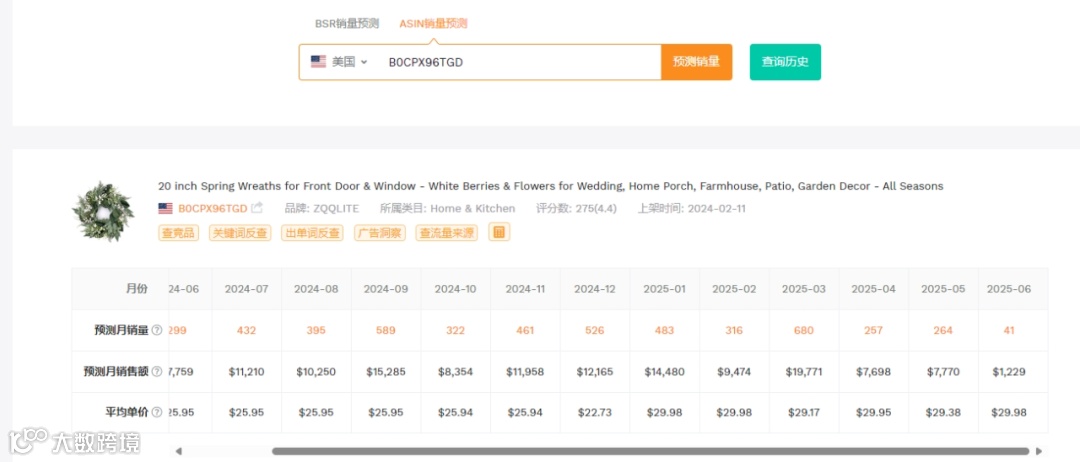Click the 2024-12 month column header
The width and height of the screenshot is (1080, 462).
(x=594, y=289)
